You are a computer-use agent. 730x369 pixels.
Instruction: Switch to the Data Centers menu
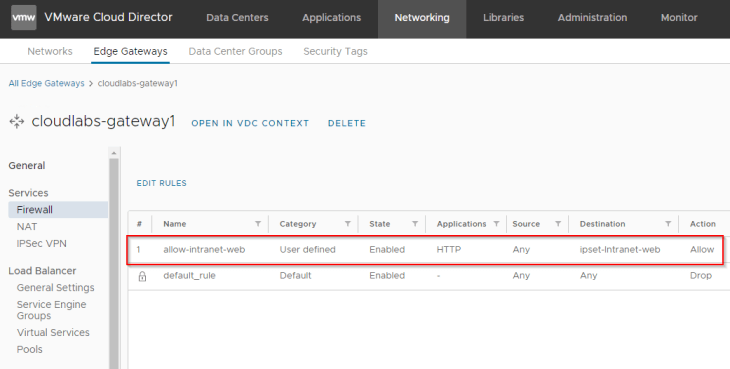pyautogui.click(x=237, y=18)
